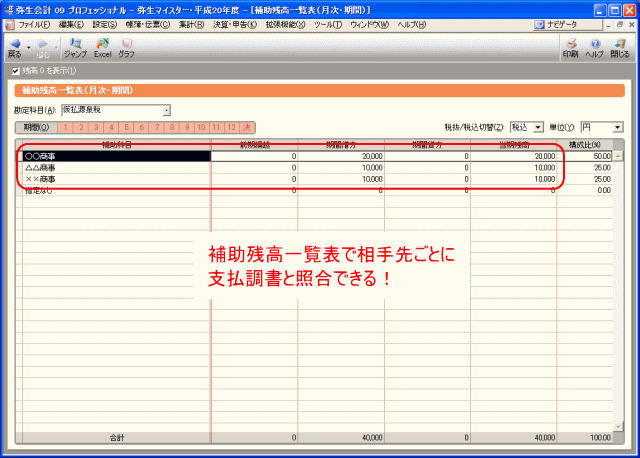Image resolution: width=640 pixels, height=458 pixels.
Task: Select the 期間(O) button
Action: 36,127
